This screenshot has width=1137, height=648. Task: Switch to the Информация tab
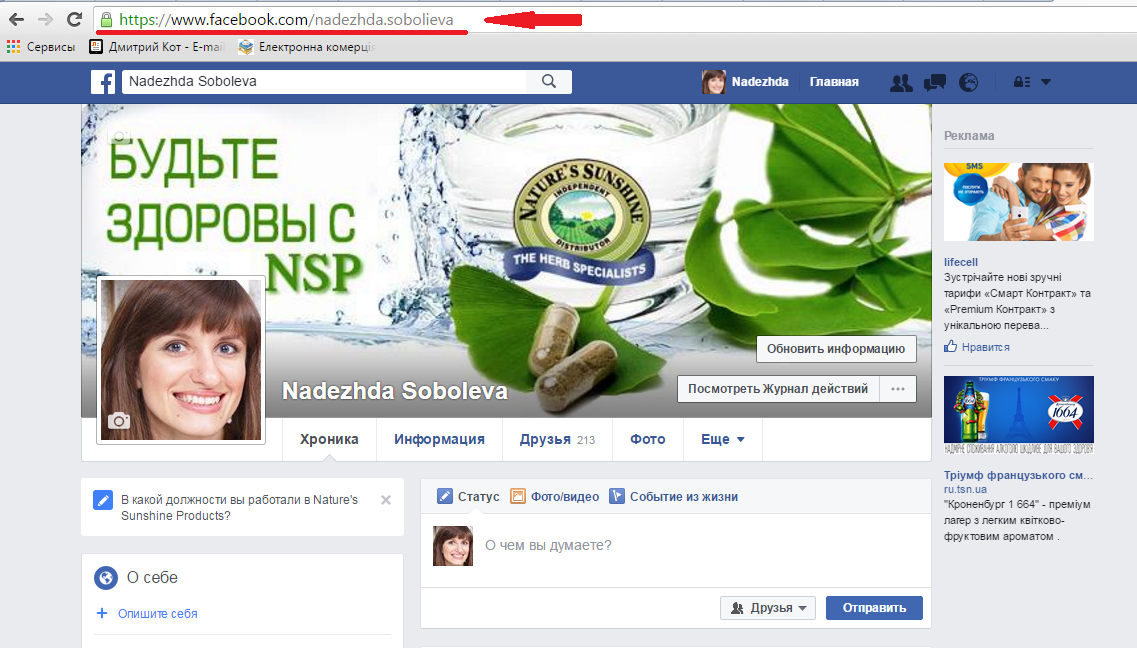tap(439, 439)
